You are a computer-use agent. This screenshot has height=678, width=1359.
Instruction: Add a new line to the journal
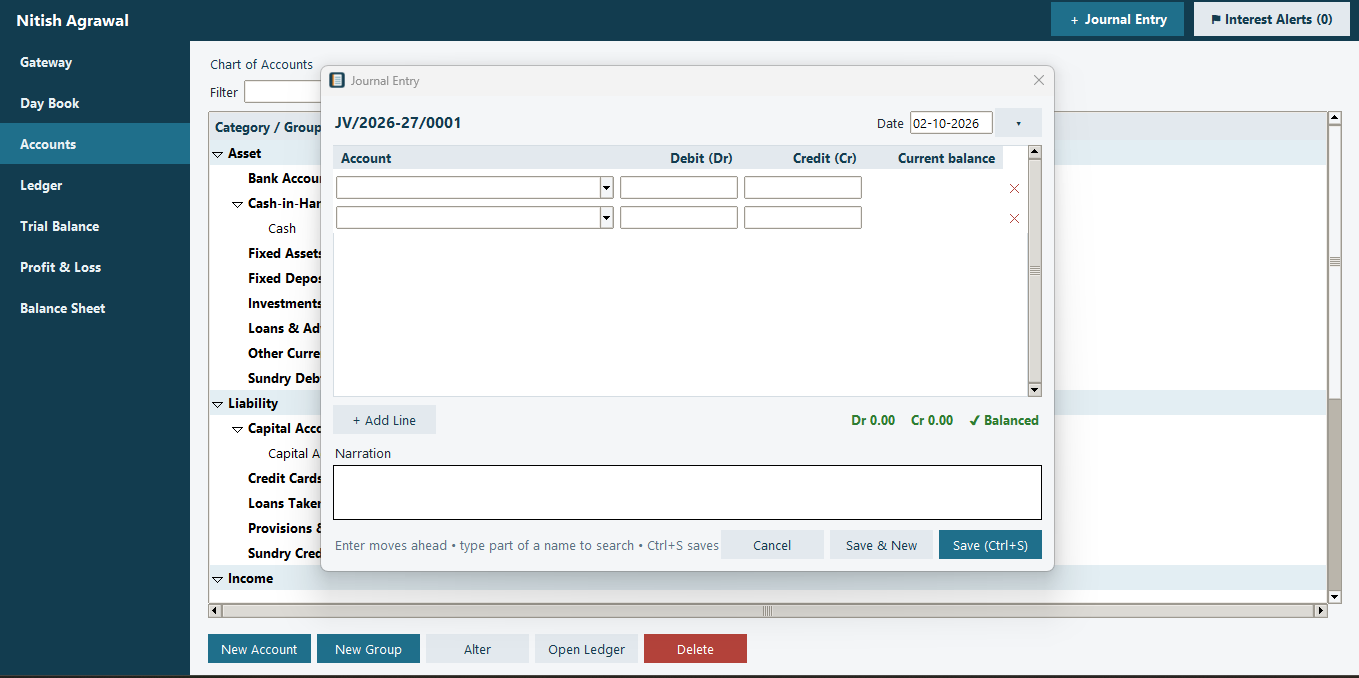click(384, 420)
